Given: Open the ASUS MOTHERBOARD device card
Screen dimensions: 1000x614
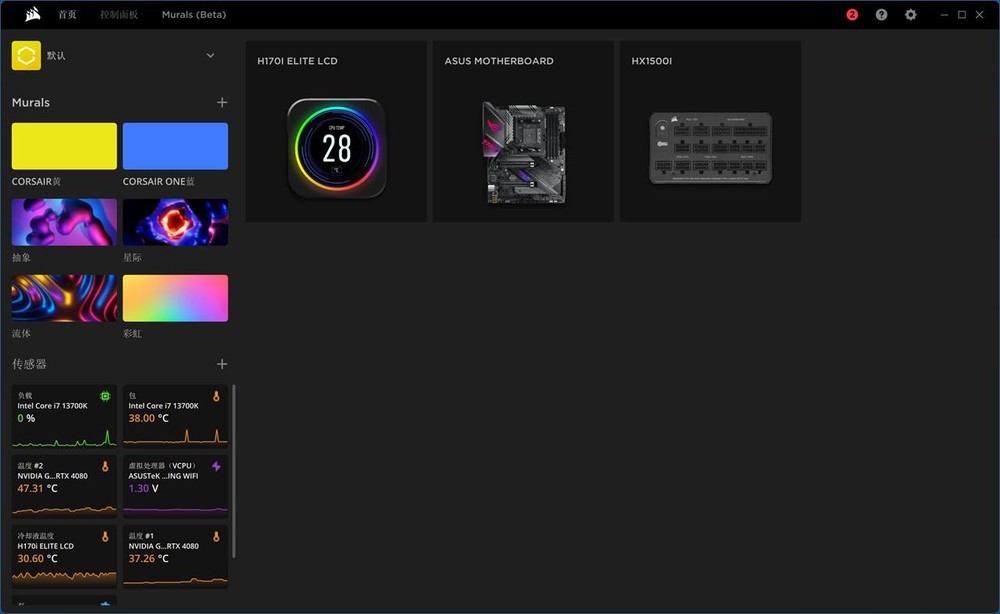Looking at the screenshot, I should [x=524, y=132].
